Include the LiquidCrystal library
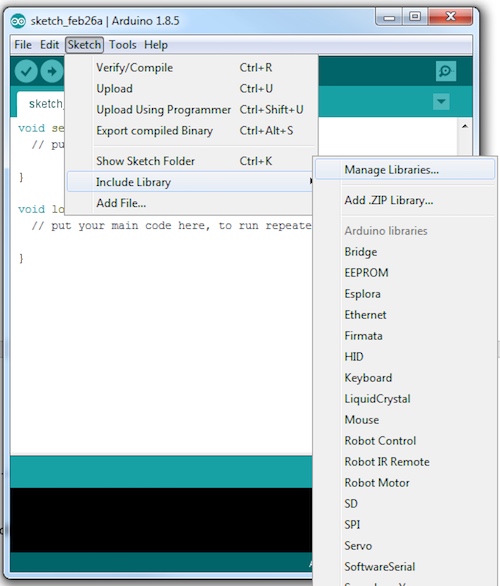 click(x=405, y=399)
